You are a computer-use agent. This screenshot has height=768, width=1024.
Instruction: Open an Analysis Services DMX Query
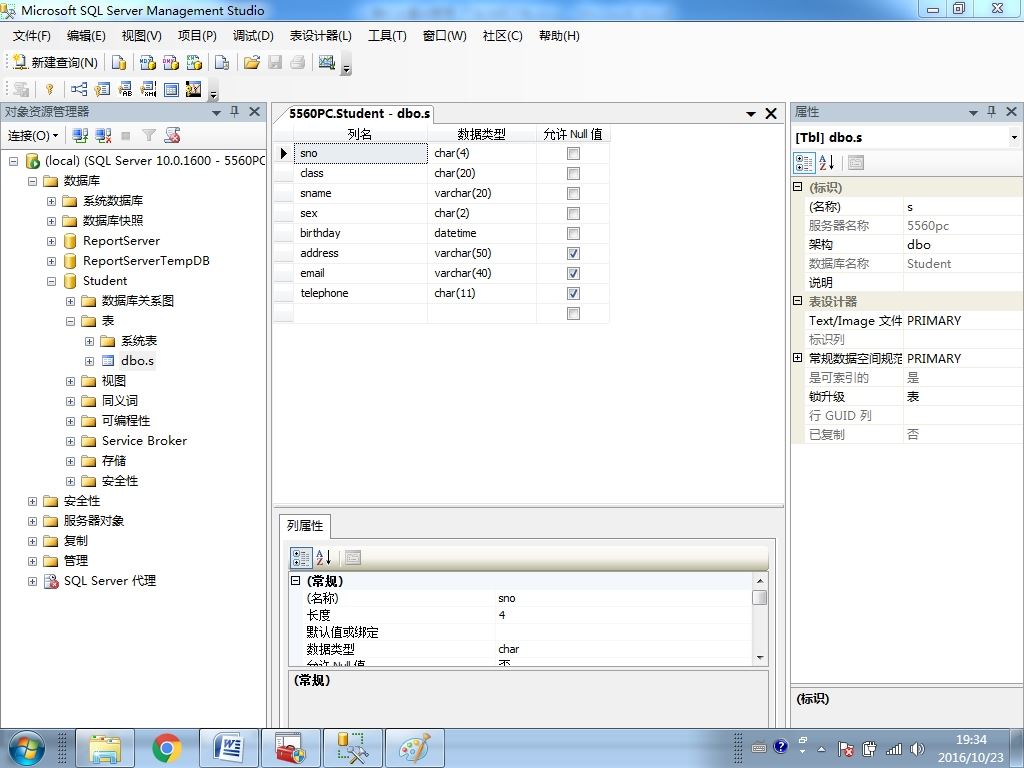(170, 62)
